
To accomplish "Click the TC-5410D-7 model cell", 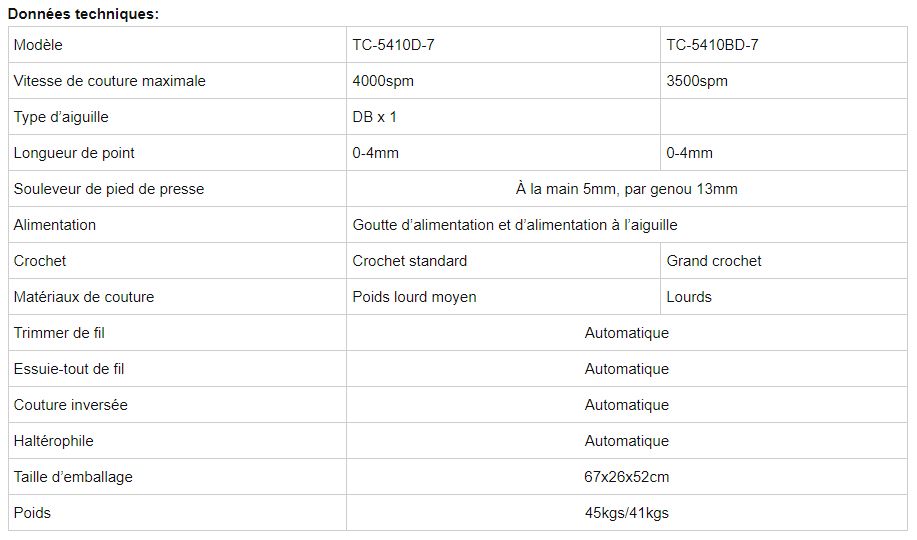I will [x=393, y=45].
